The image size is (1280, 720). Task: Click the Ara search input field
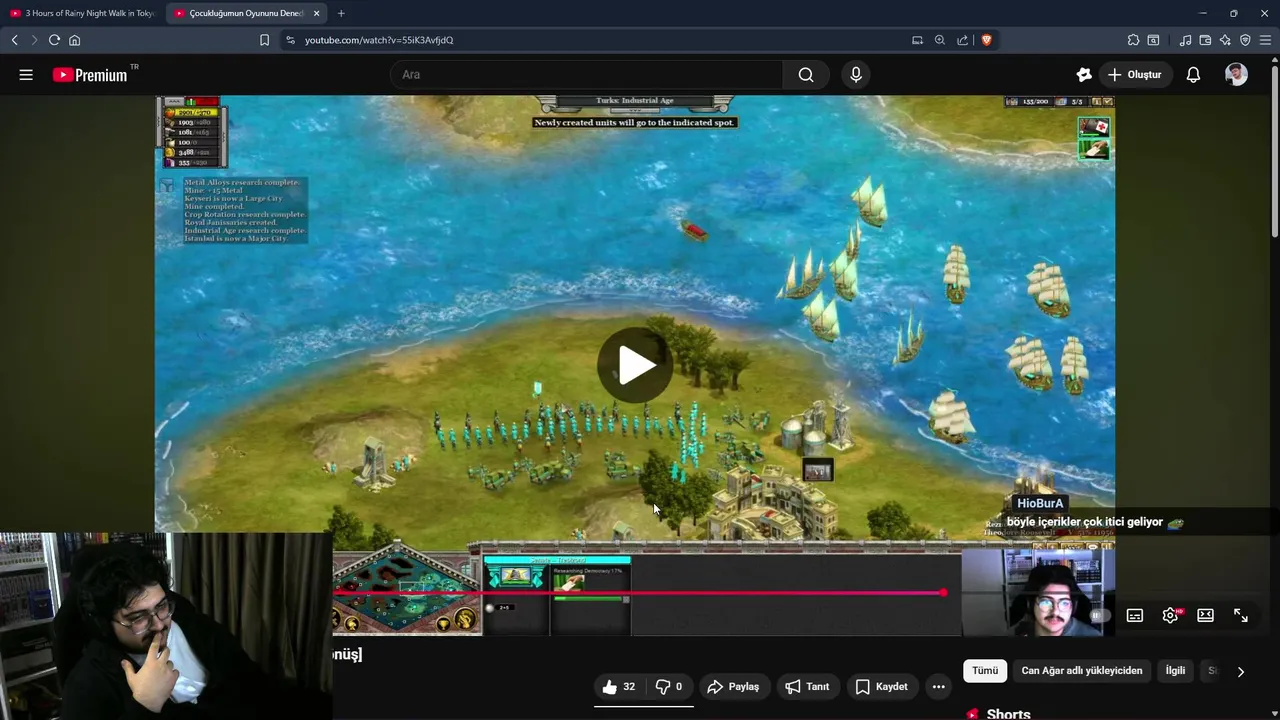[587, 75]
